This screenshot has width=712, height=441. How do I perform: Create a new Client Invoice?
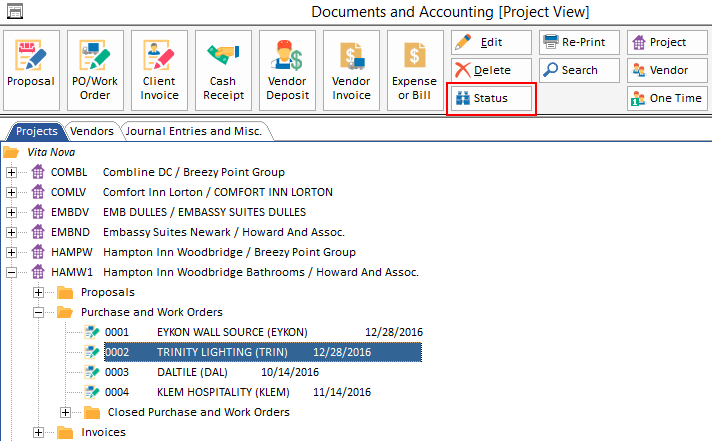(x=159, y=69)
